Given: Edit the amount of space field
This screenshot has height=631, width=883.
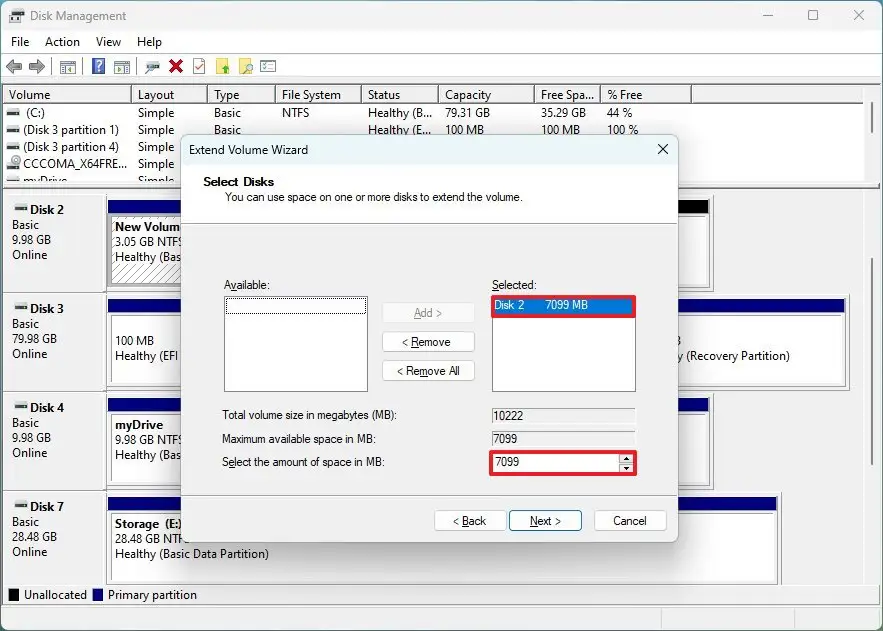Looking at the screenshot, I should (x=550, y=462).
